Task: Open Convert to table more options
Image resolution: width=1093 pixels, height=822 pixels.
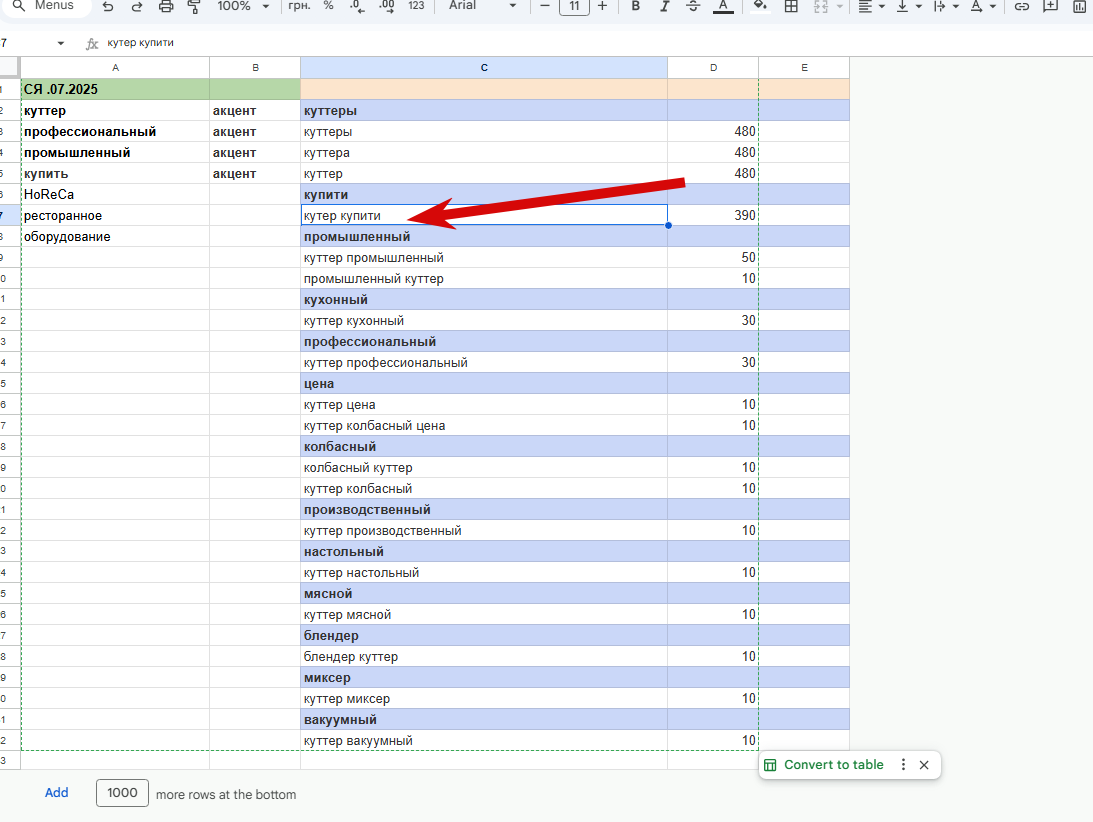Action: (x=903, y=765)
